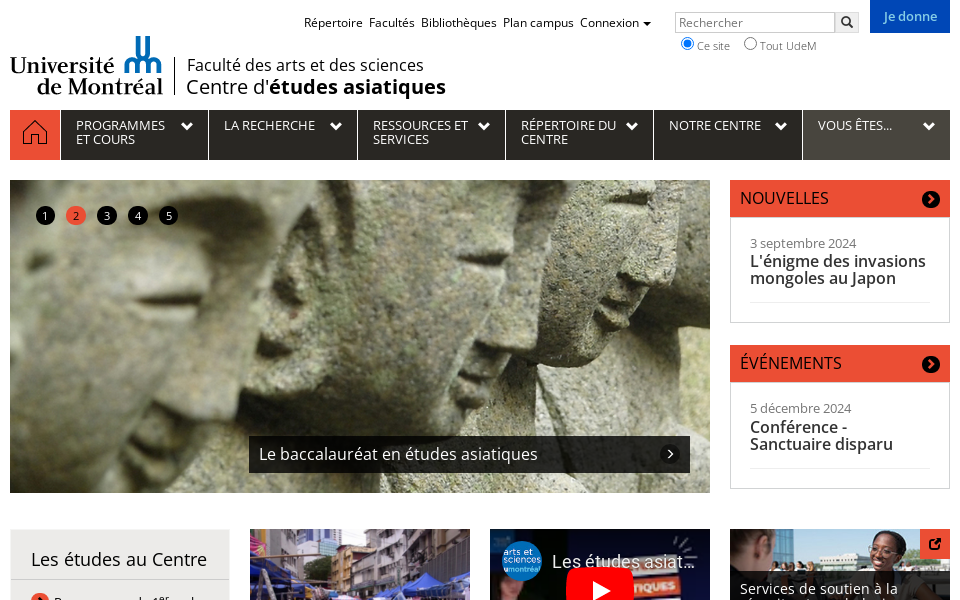Viewport: 960px width, 600px height.
Task: Click the home icon in navigation bar
Action: [x=35, y=134]
